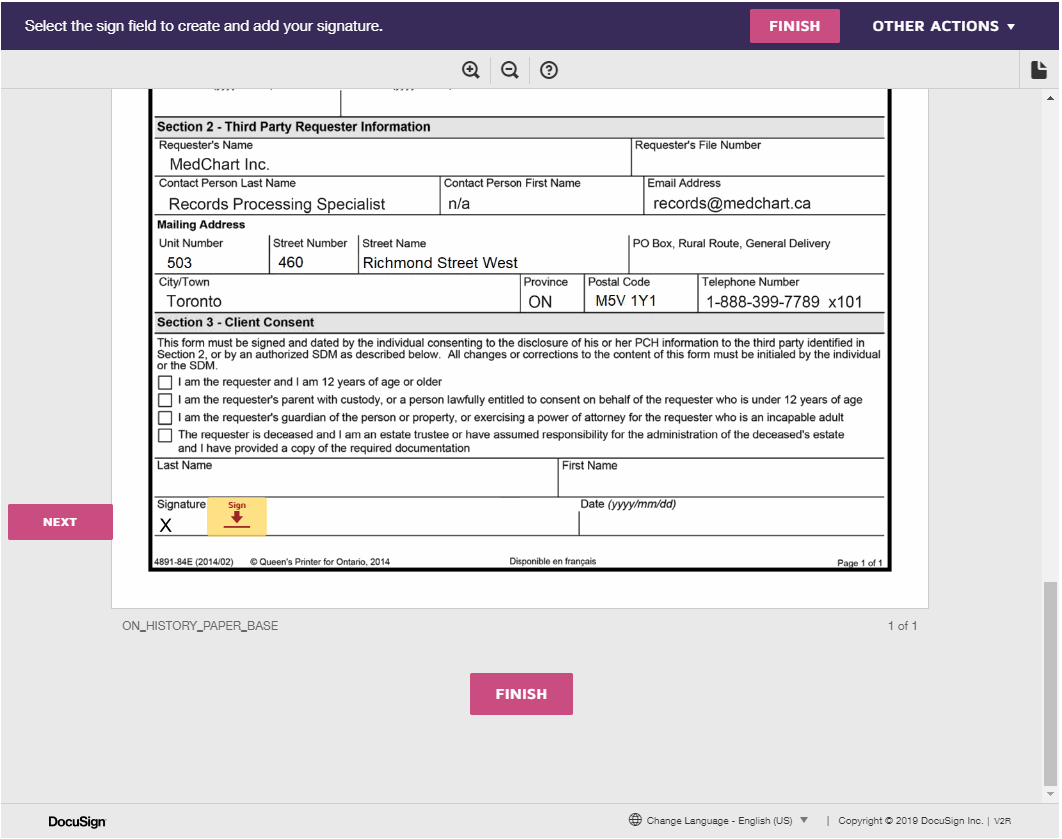Click the 'ON_HISTORY_PAPER_BASE' document name
Viewport: 1062px width, 839px height.
click(200, 626)
